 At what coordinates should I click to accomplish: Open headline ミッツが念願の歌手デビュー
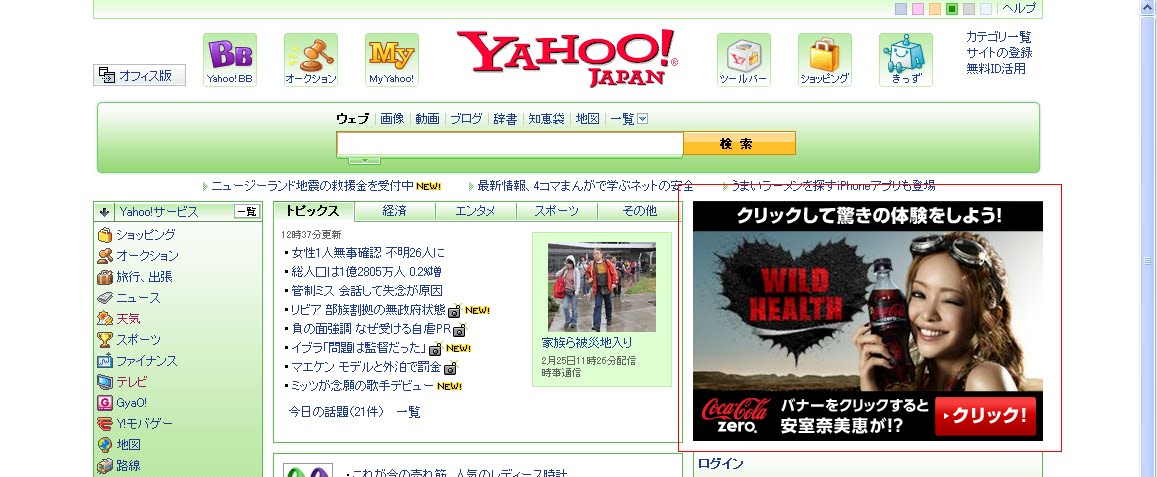362,386
